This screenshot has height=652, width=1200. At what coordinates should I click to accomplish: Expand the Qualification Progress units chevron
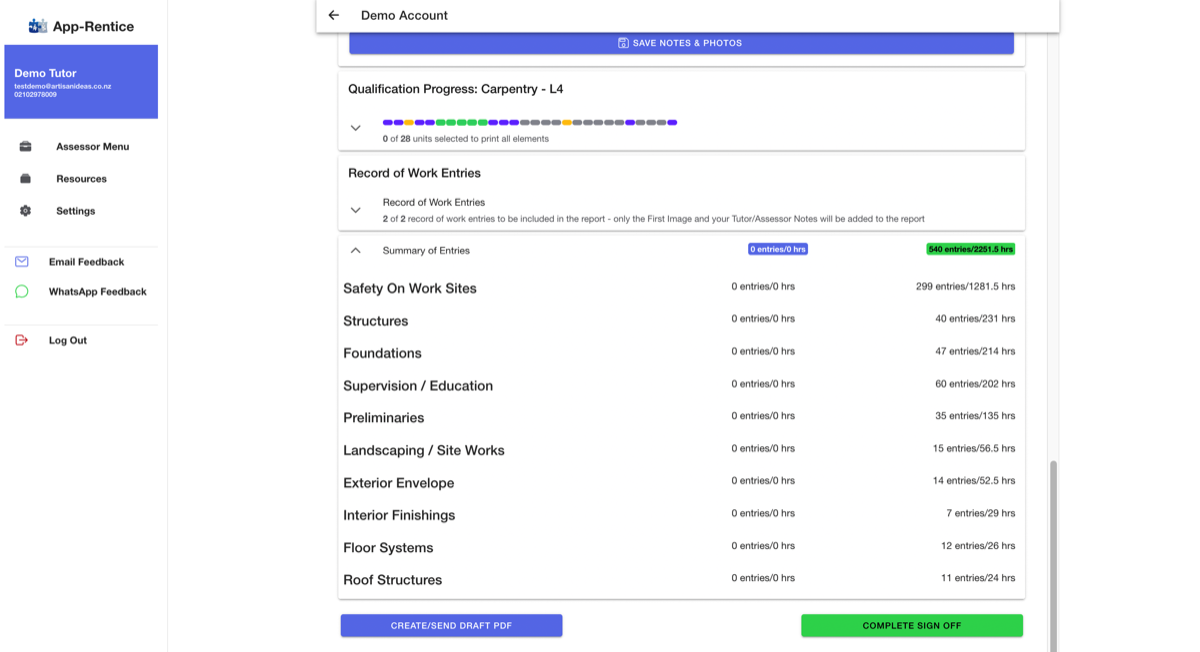[355, 128]
